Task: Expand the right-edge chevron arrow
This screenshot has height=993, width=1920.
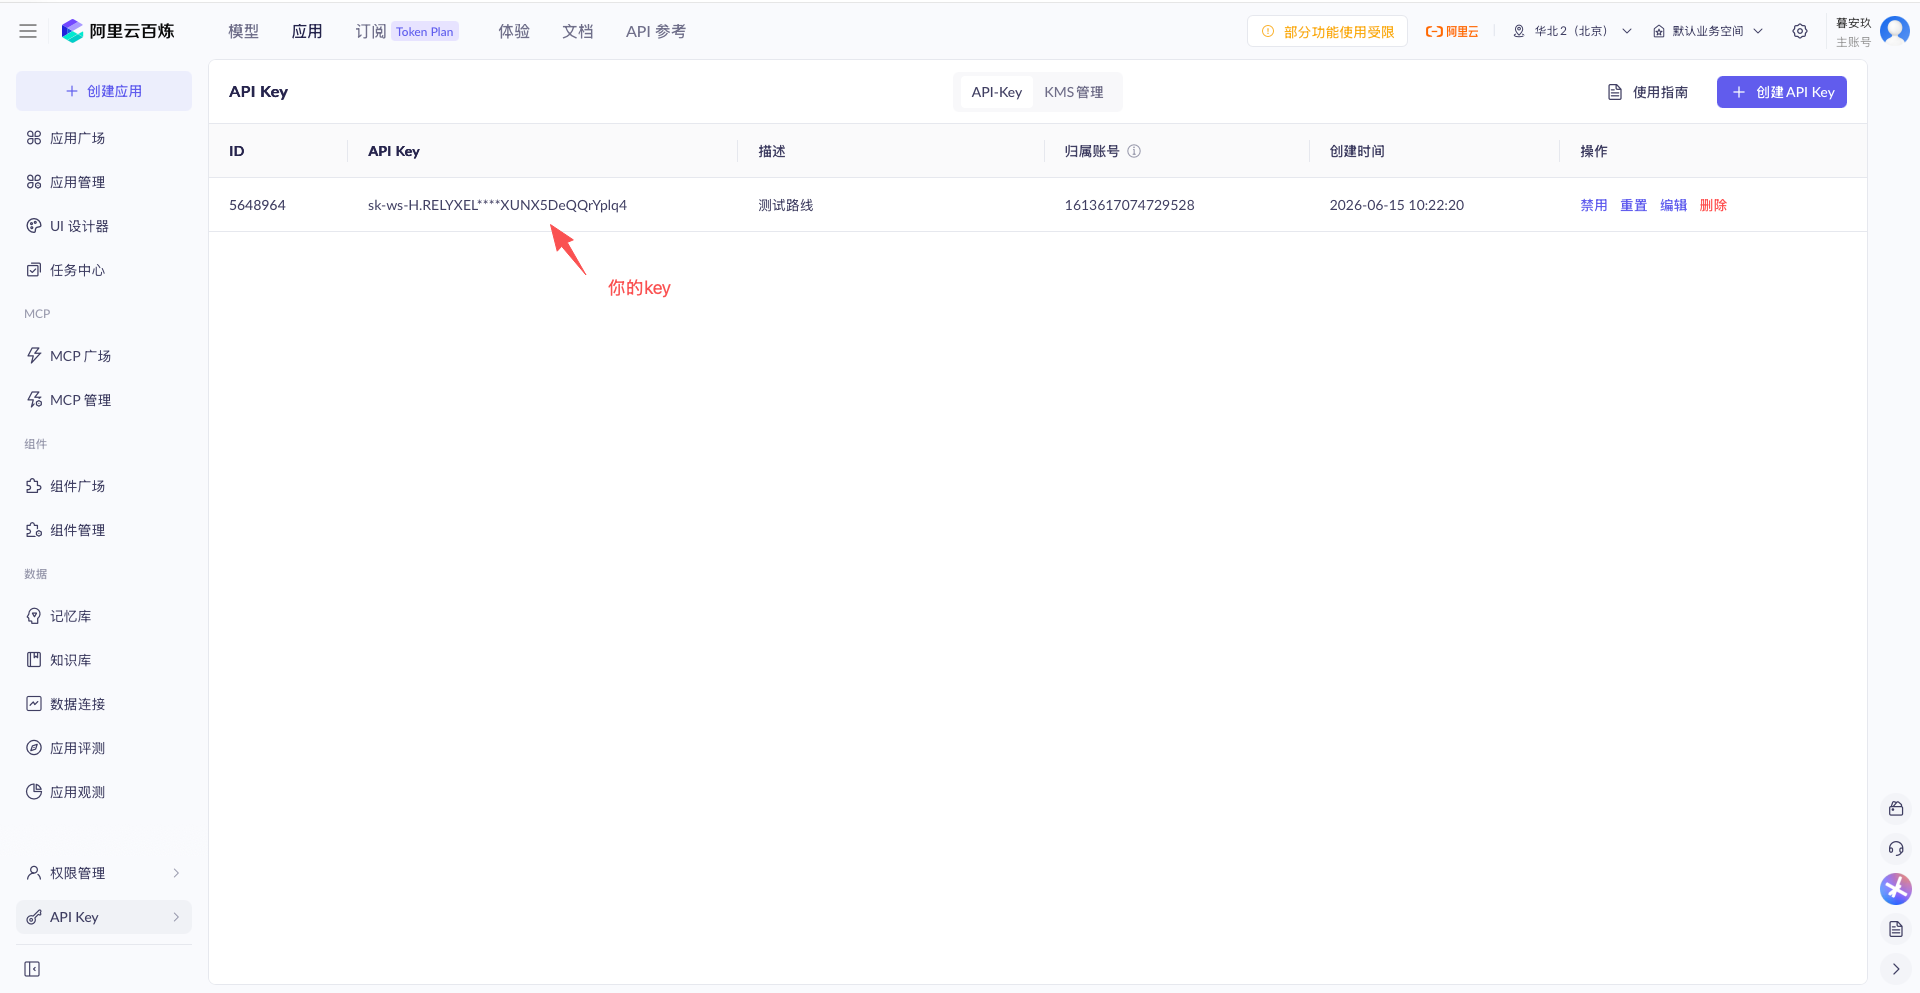Action: 1896,969
